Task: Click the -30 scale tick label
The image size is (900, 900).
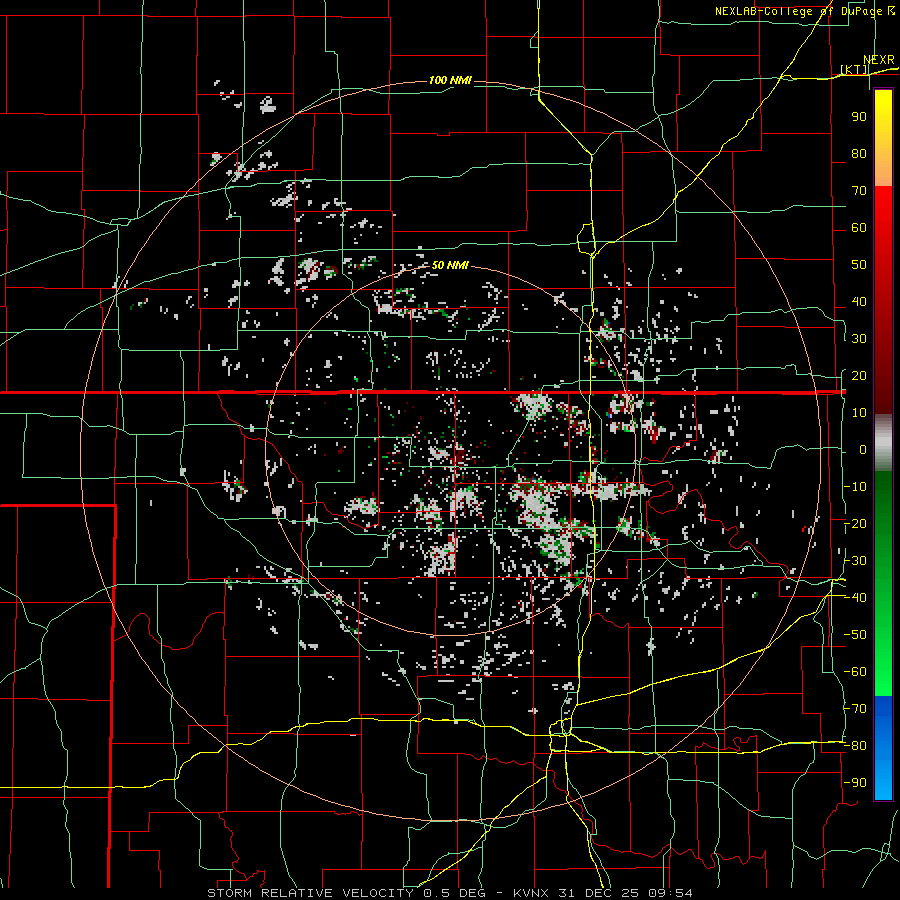Action: click(x=855, y=561)
